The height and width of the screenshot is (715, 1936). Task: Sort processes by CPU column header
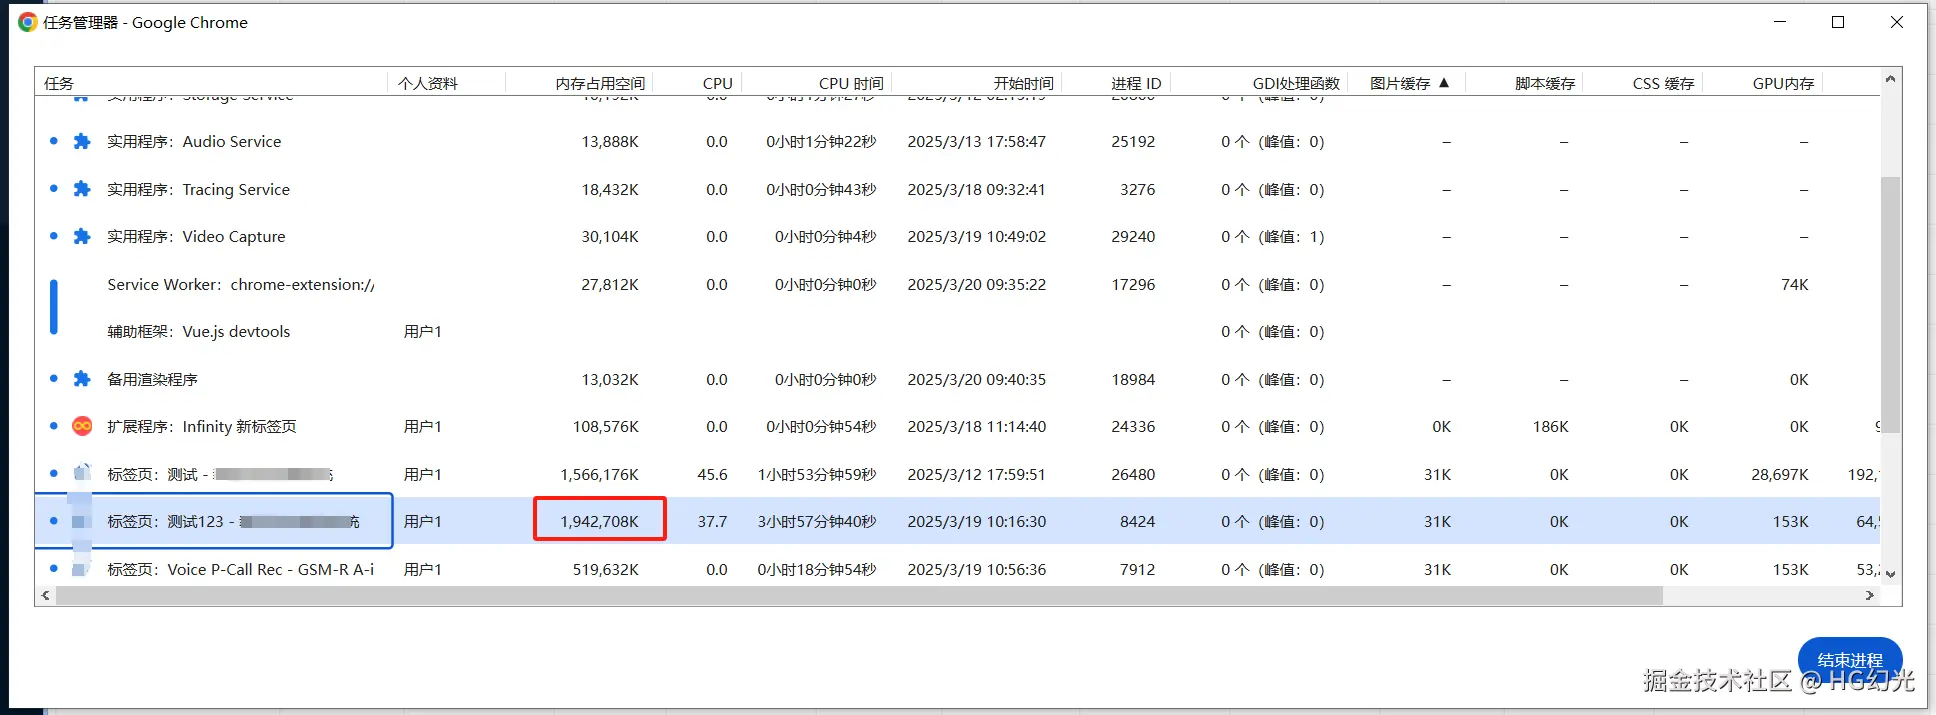(x=717, y=84)
